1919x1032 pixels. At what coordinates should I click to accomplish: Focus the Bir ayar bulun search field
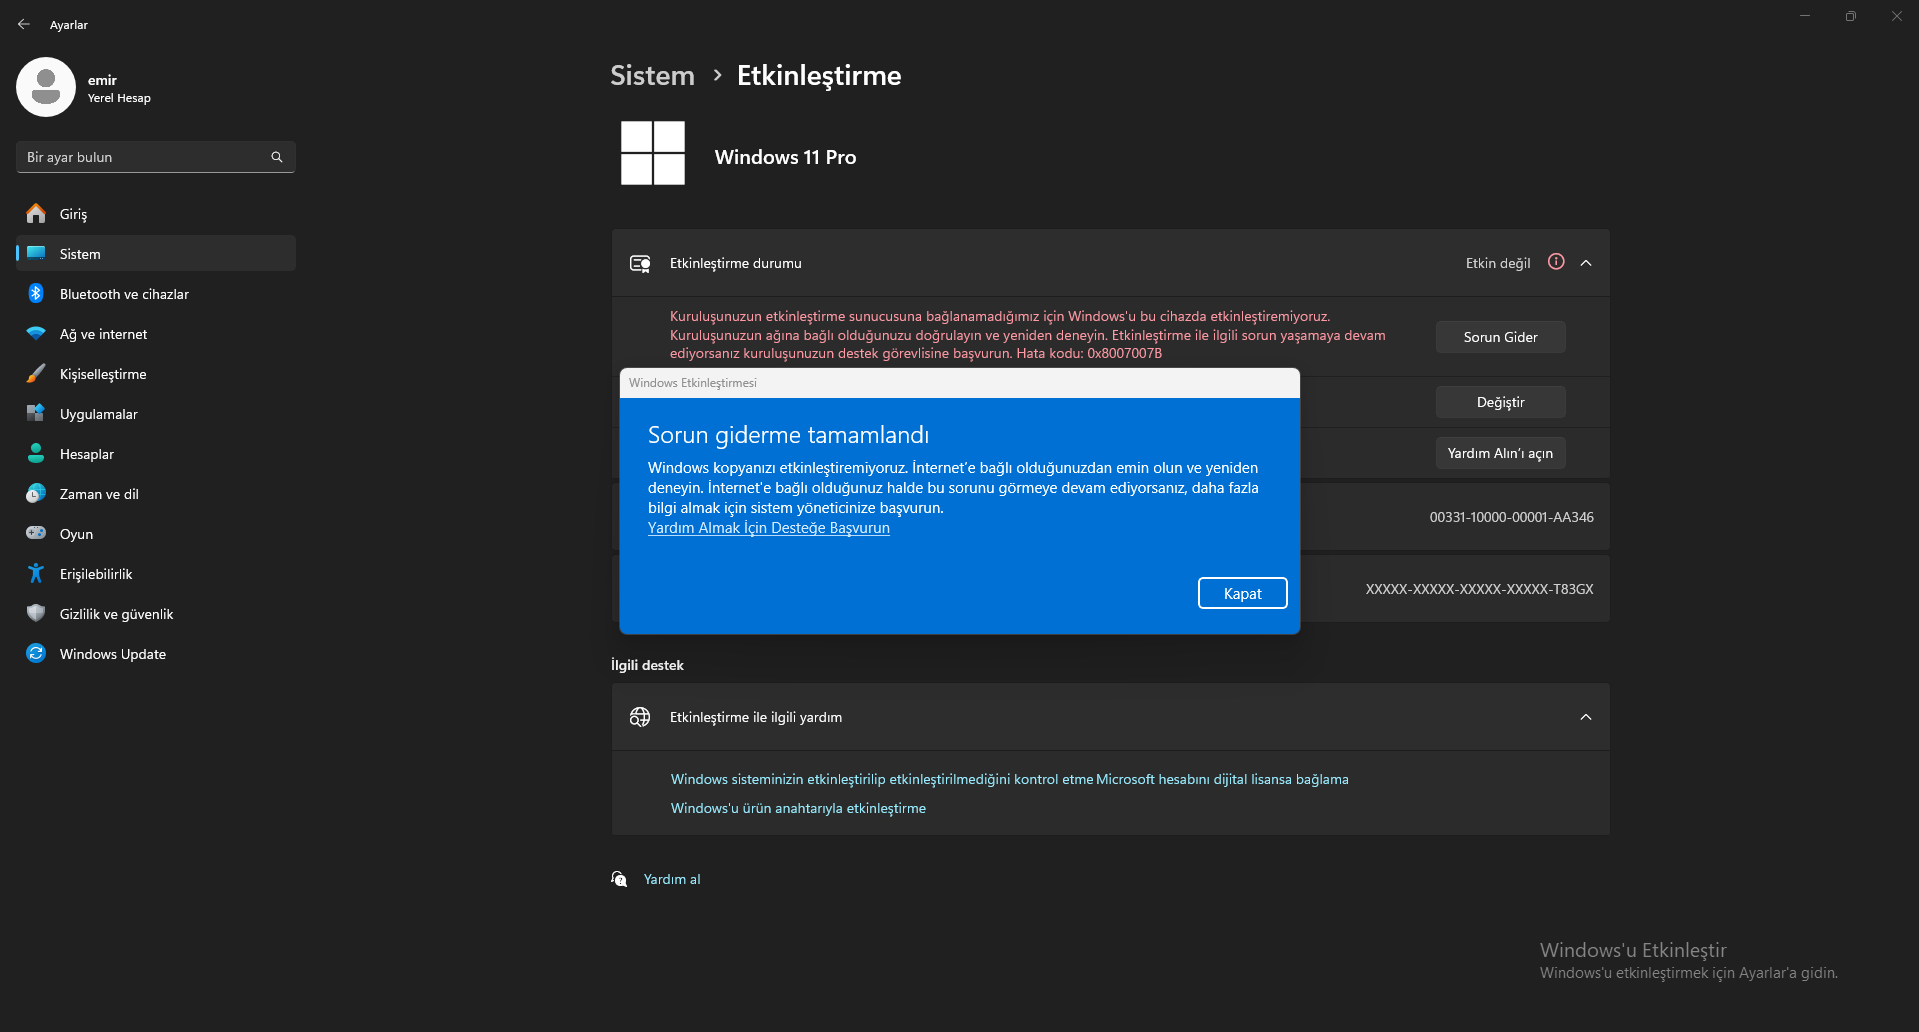pyautogui.click(x=156, y=157)
